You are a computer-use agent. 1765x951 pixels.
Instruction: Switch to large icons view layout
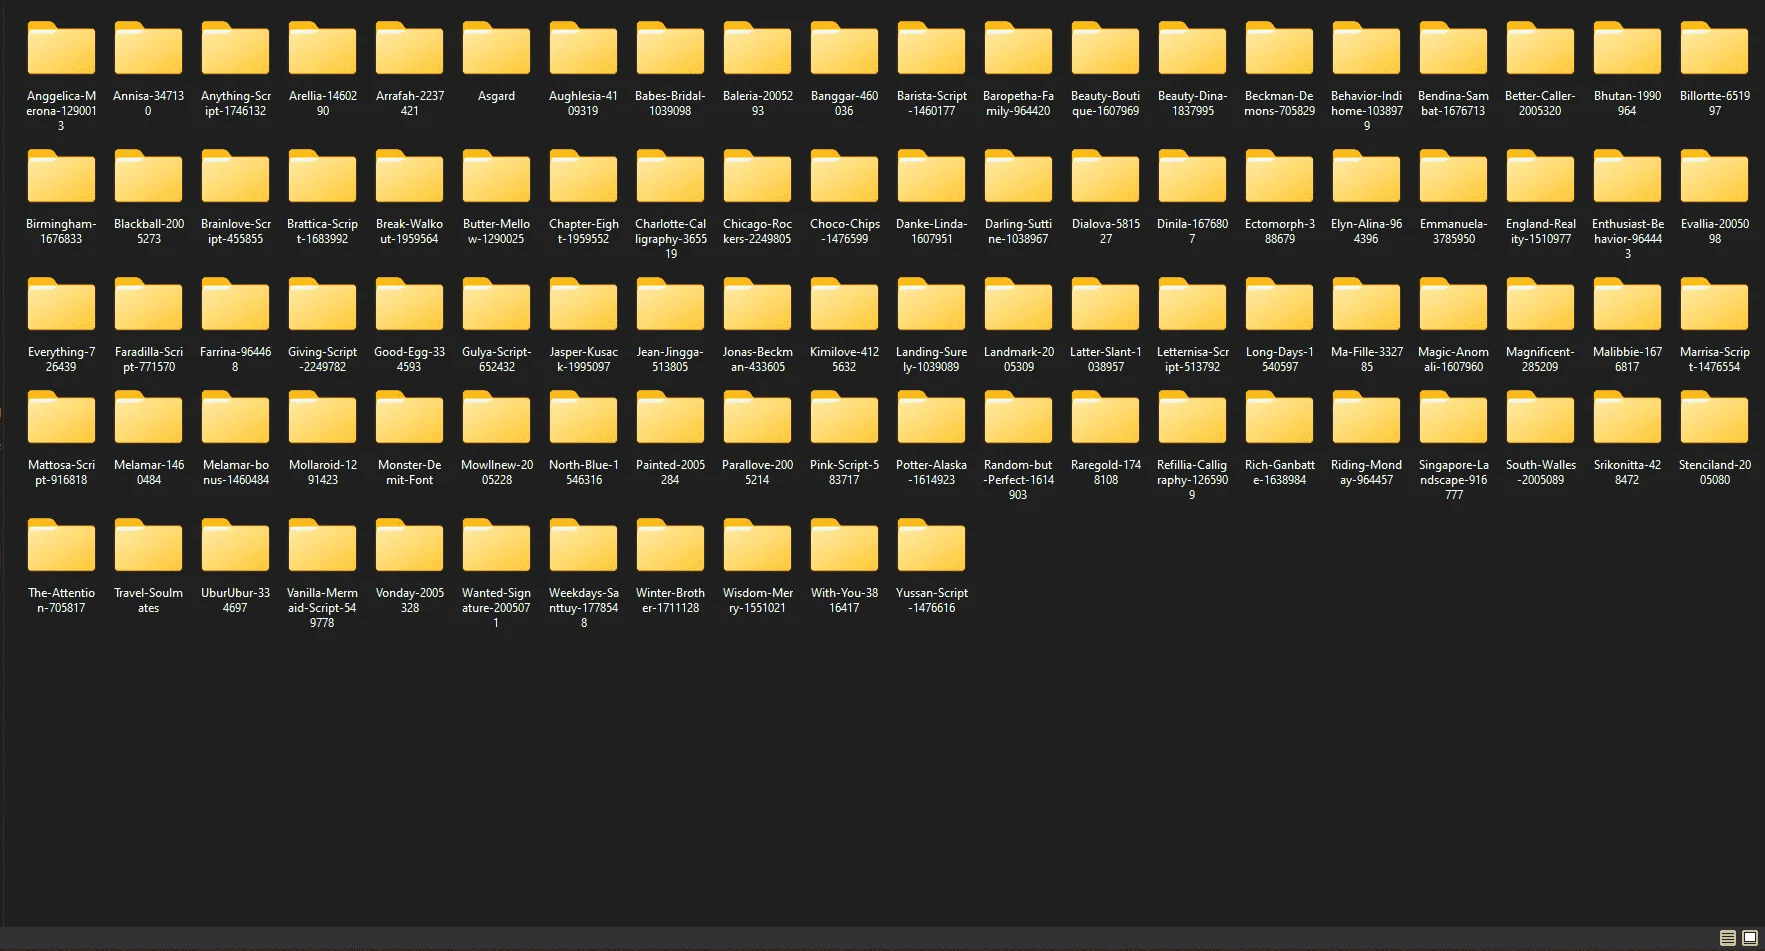(1750, 938)
